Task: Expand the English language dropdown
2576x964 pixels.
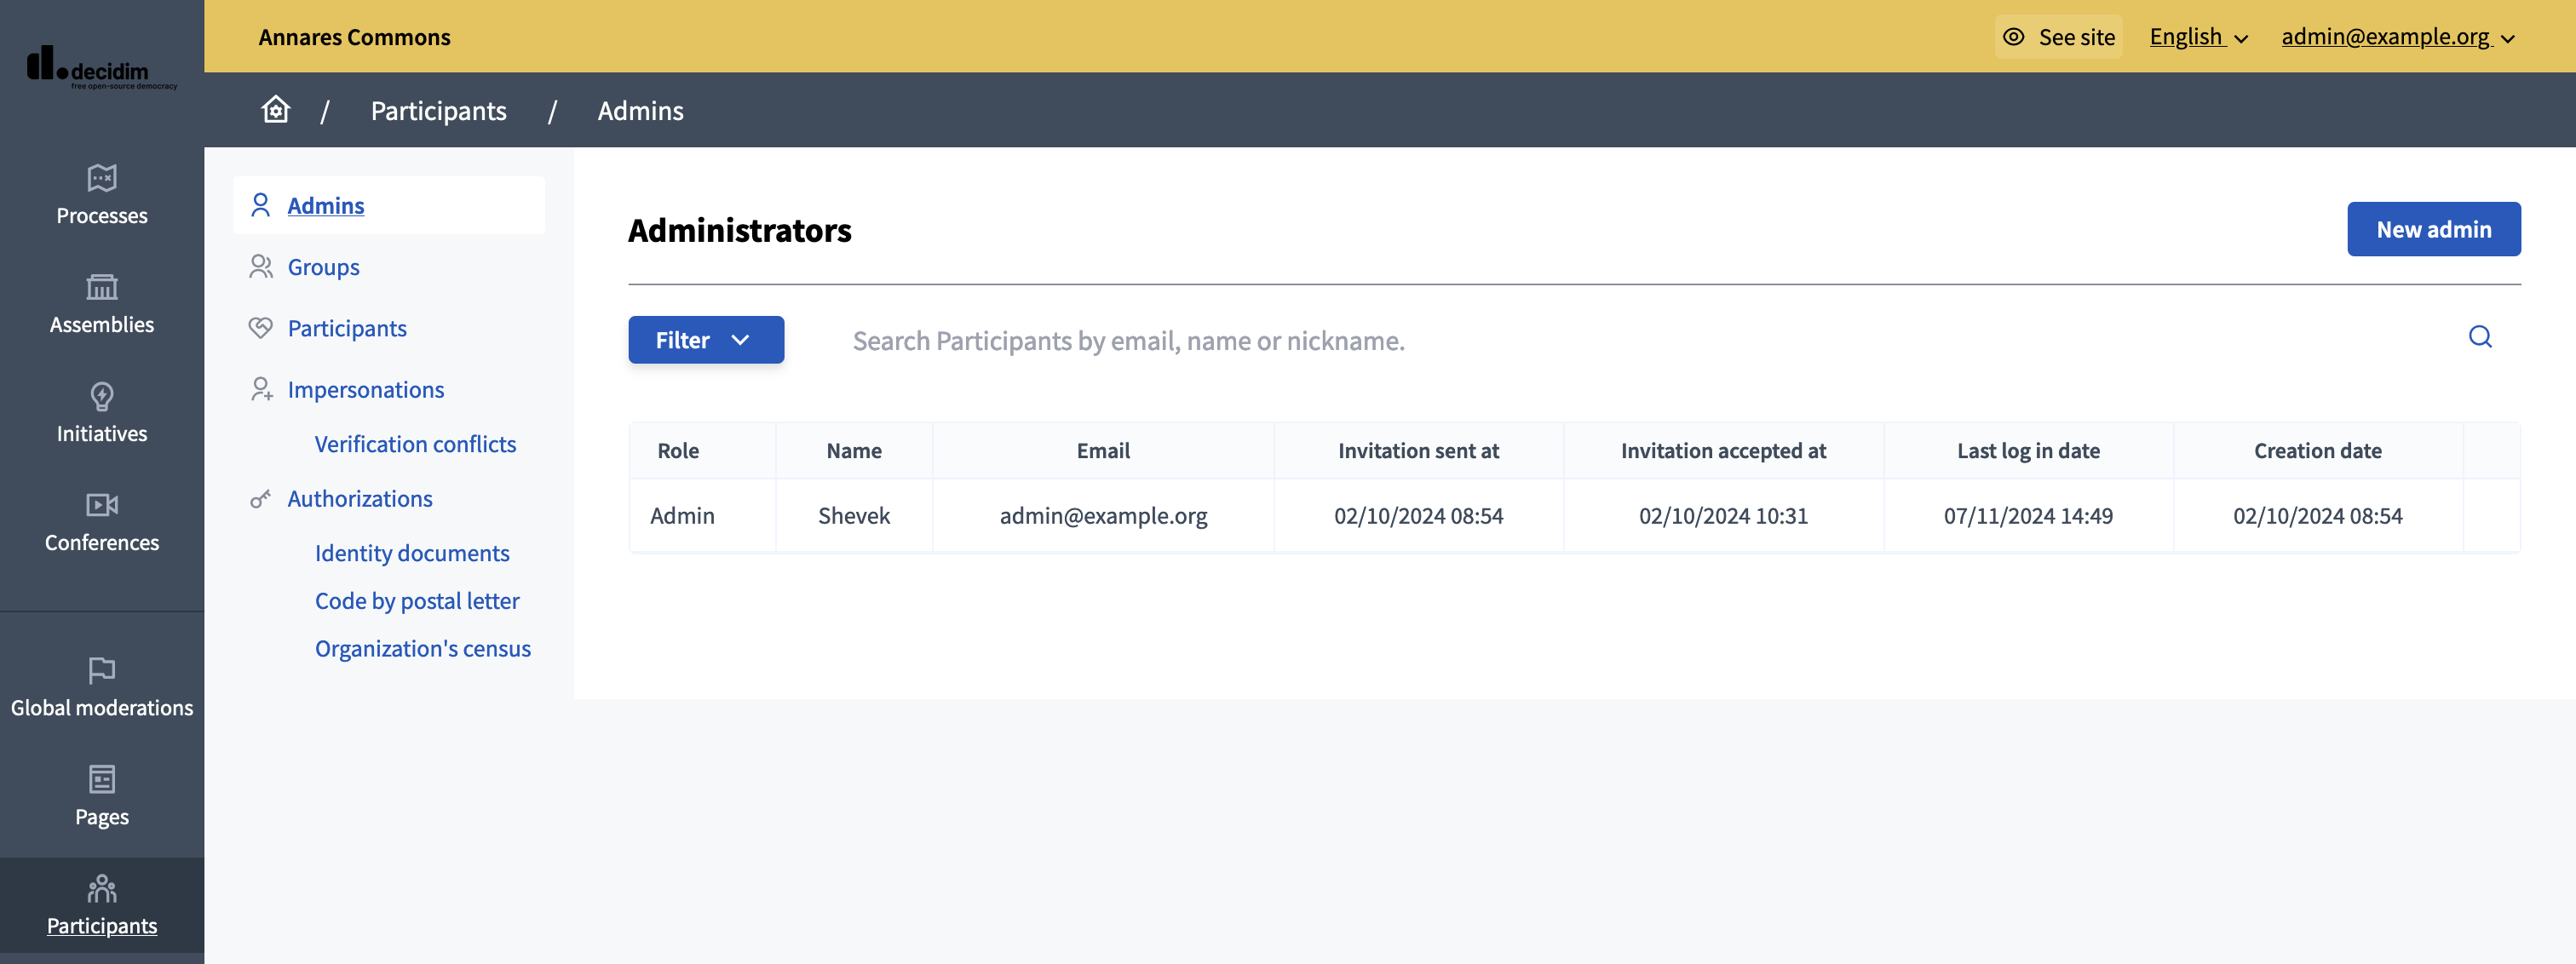Action: tap(2196, 36)
